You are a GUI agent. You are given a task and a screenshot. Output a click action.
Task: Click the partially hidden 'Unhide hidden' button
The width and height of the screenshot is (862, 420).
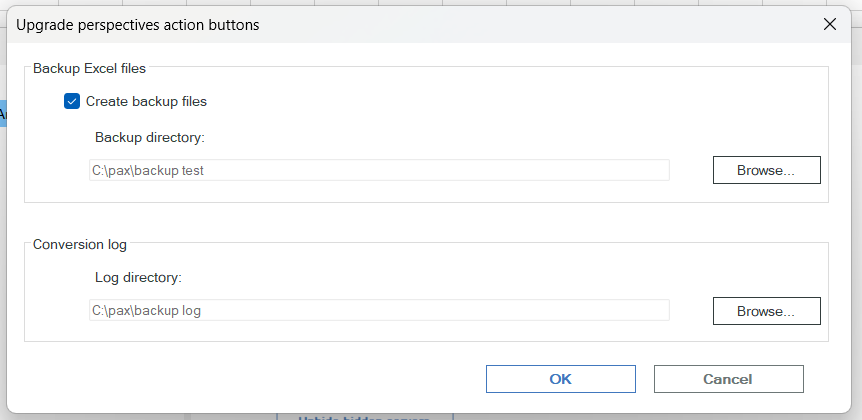click(365, 417)
